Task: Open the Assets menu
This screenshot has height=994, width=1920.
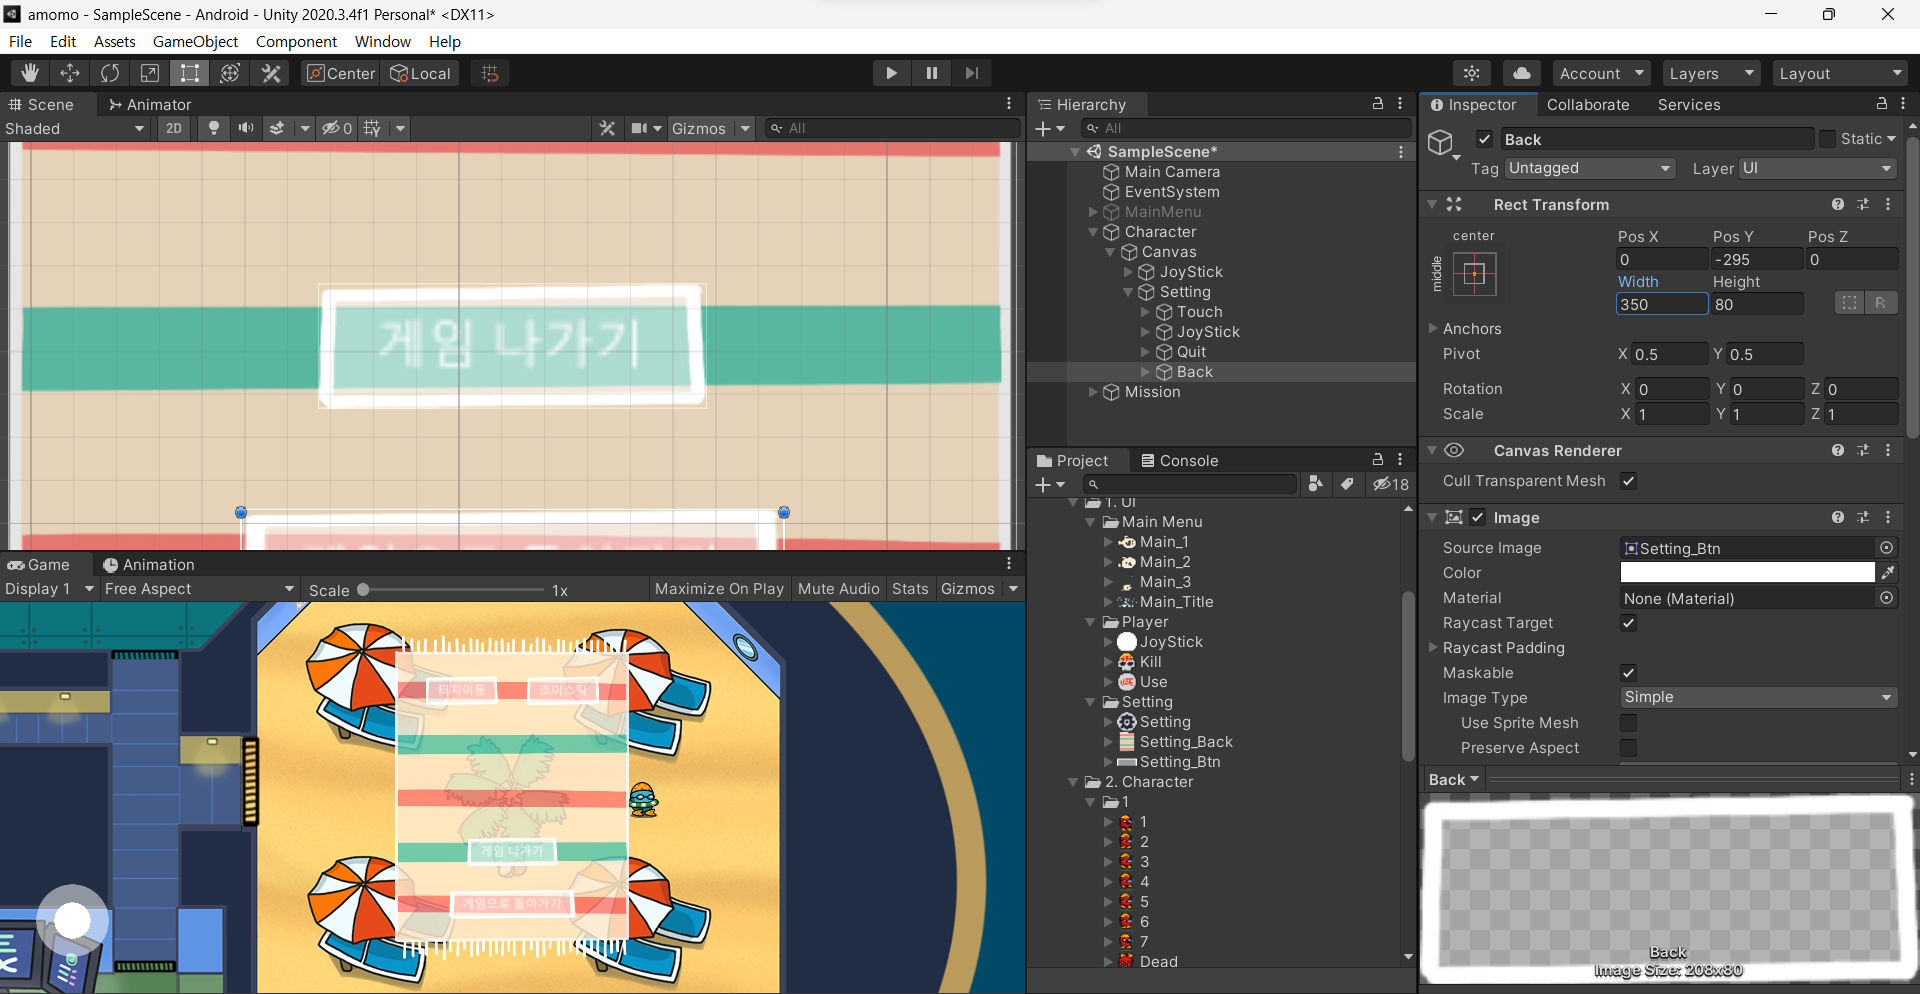Action: (x=114, y=41)
